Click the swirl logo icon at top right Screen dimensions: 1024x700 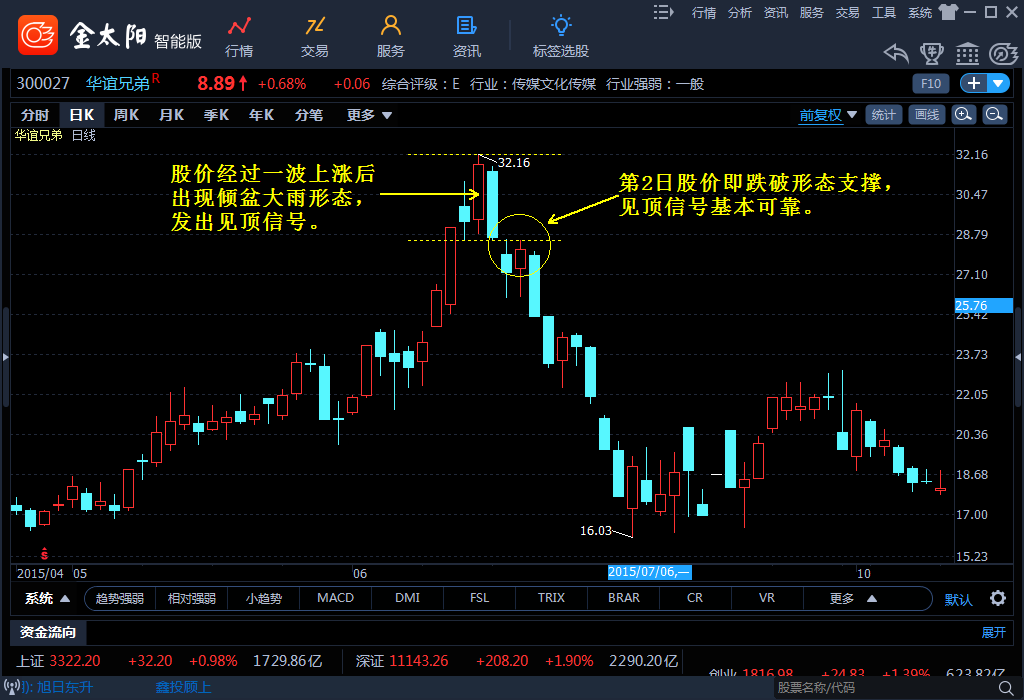pos(1003,54)
